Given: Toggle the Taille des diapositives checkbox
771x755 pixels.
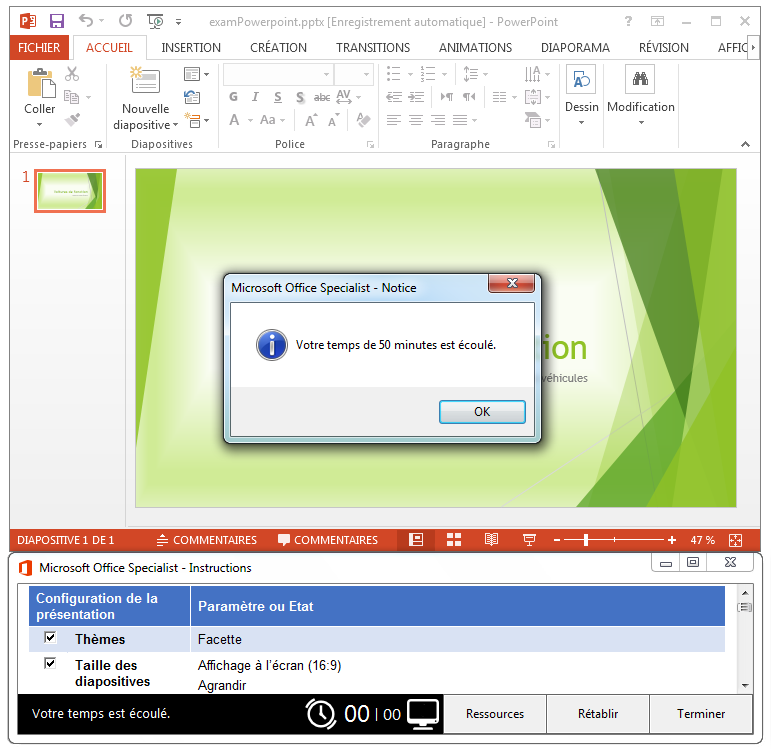Looking at the screenshot, I should [x=50, y=664].
